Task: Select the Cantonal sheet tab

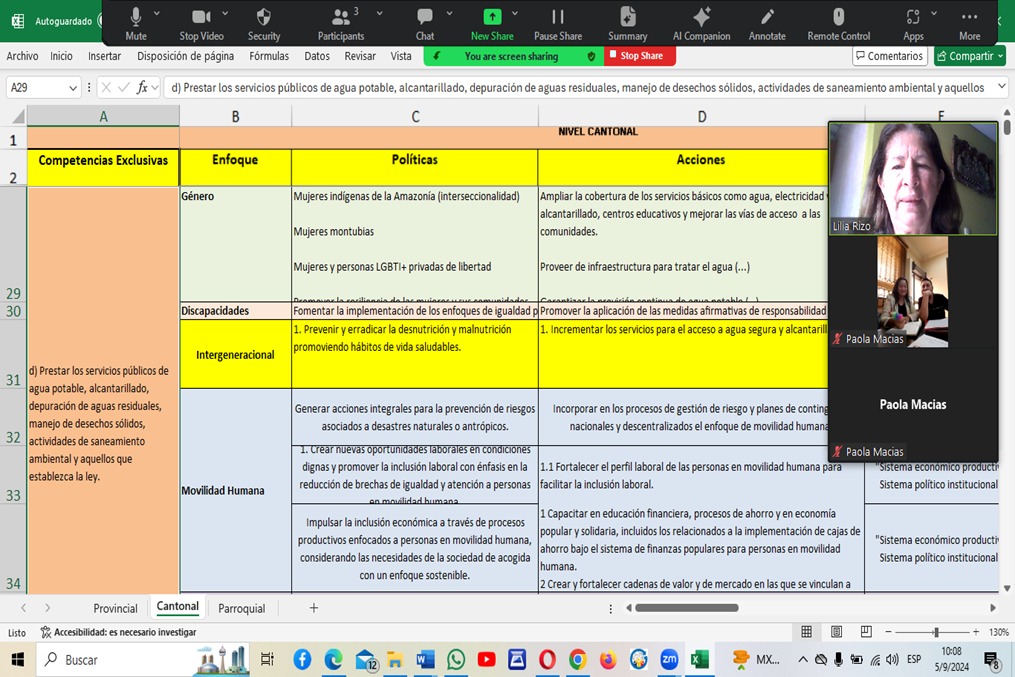Action: [177, 606]
